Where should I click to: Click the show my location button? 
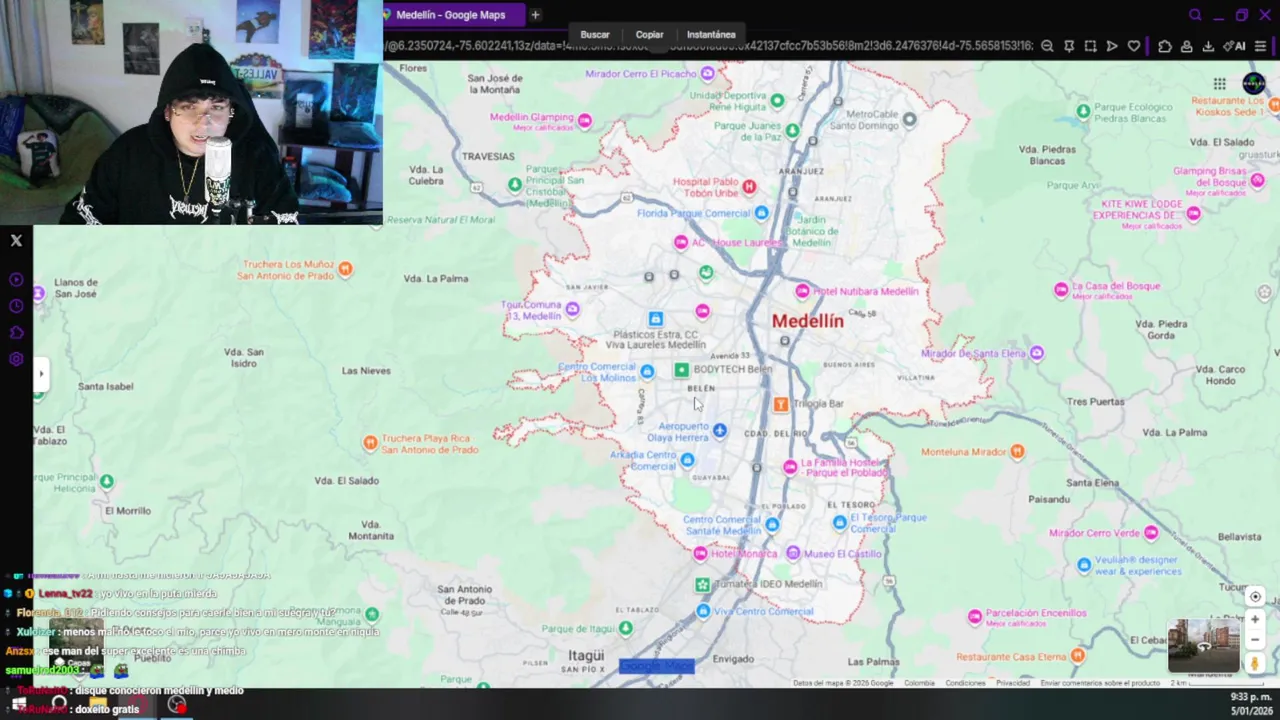point(1255,597)
